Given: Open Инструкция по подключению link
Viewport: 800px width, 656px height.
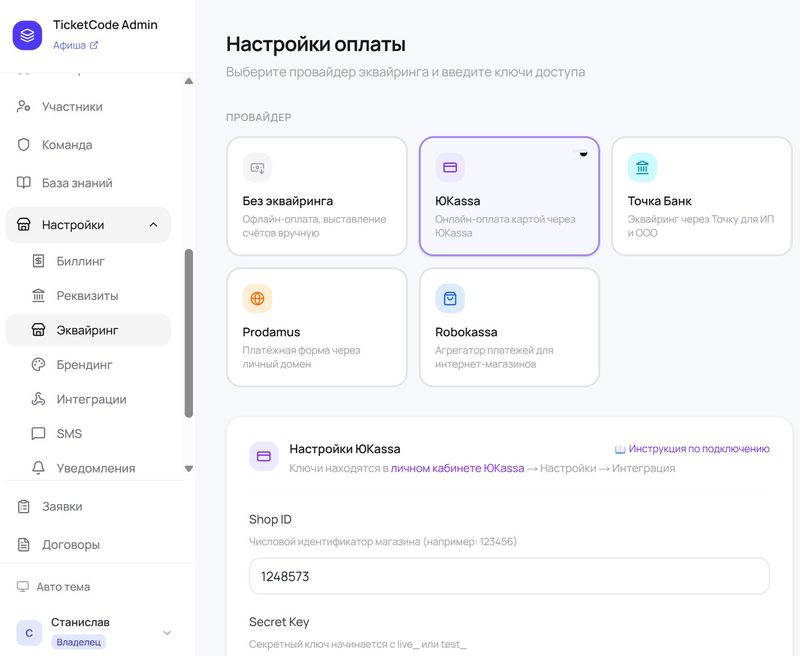Looking at the screenshot, I should point(692,449).
